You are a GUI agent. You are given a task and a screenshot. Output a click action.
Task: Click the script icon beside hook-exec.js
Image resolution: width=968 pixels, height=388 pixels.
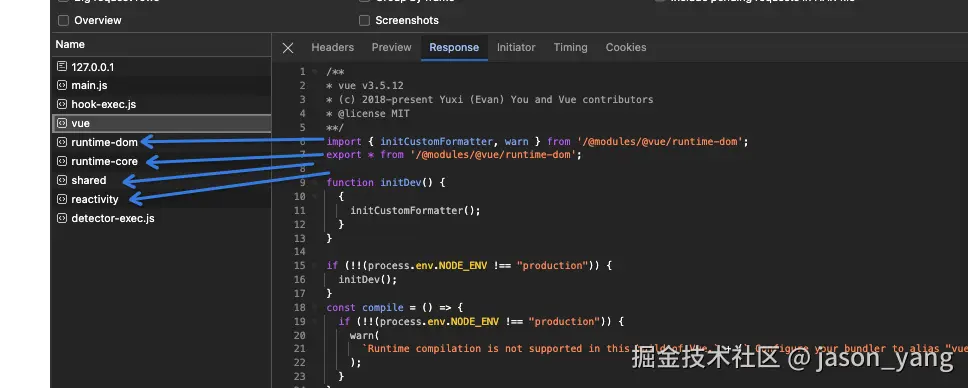coord(62,104)
